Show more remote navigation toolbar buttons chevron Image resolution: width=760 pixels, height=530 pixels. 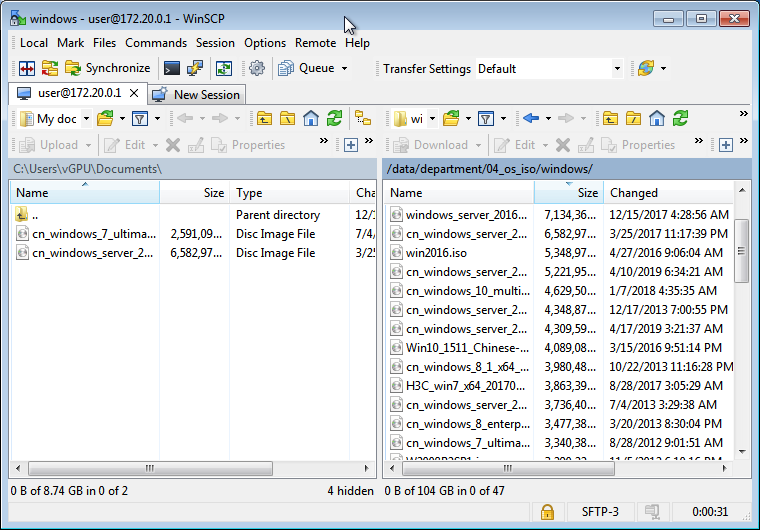click(744, 114)
